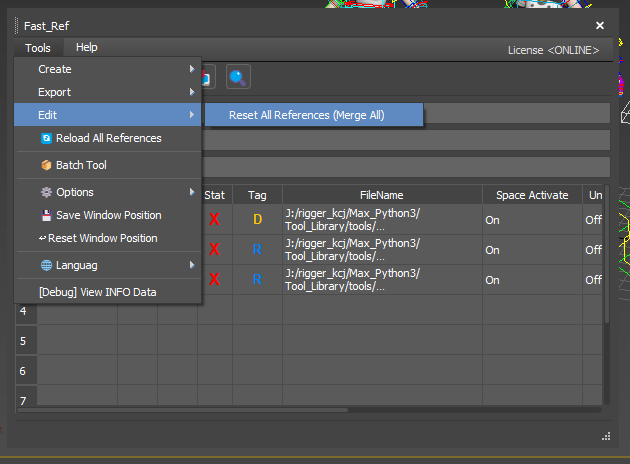Click the magnifier search icon in toolbar
The width and height of the screenshot is (630, 464).
point(237,77)
